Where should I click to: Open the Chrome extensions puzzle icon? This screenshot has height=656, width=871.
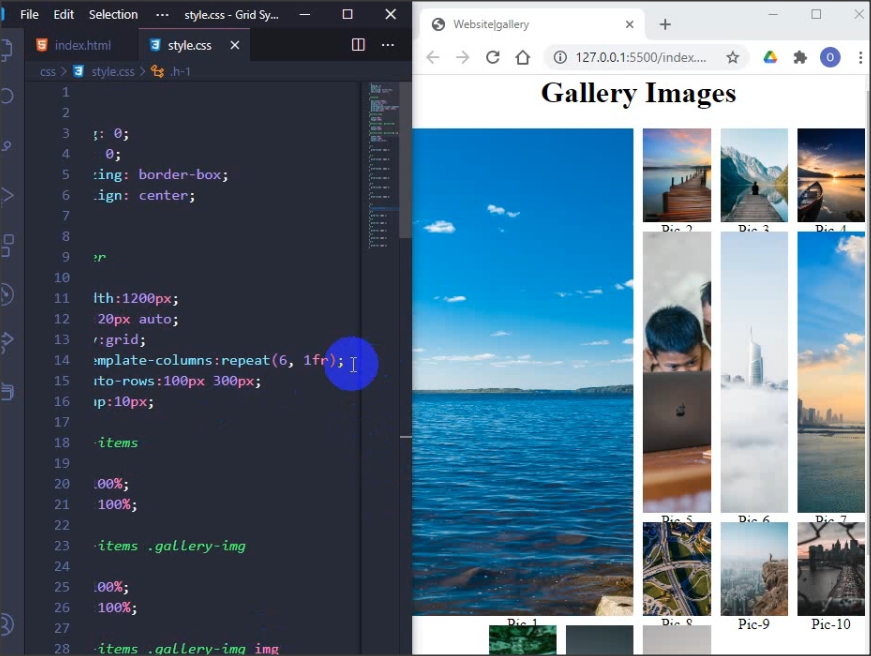pos(800,57)
